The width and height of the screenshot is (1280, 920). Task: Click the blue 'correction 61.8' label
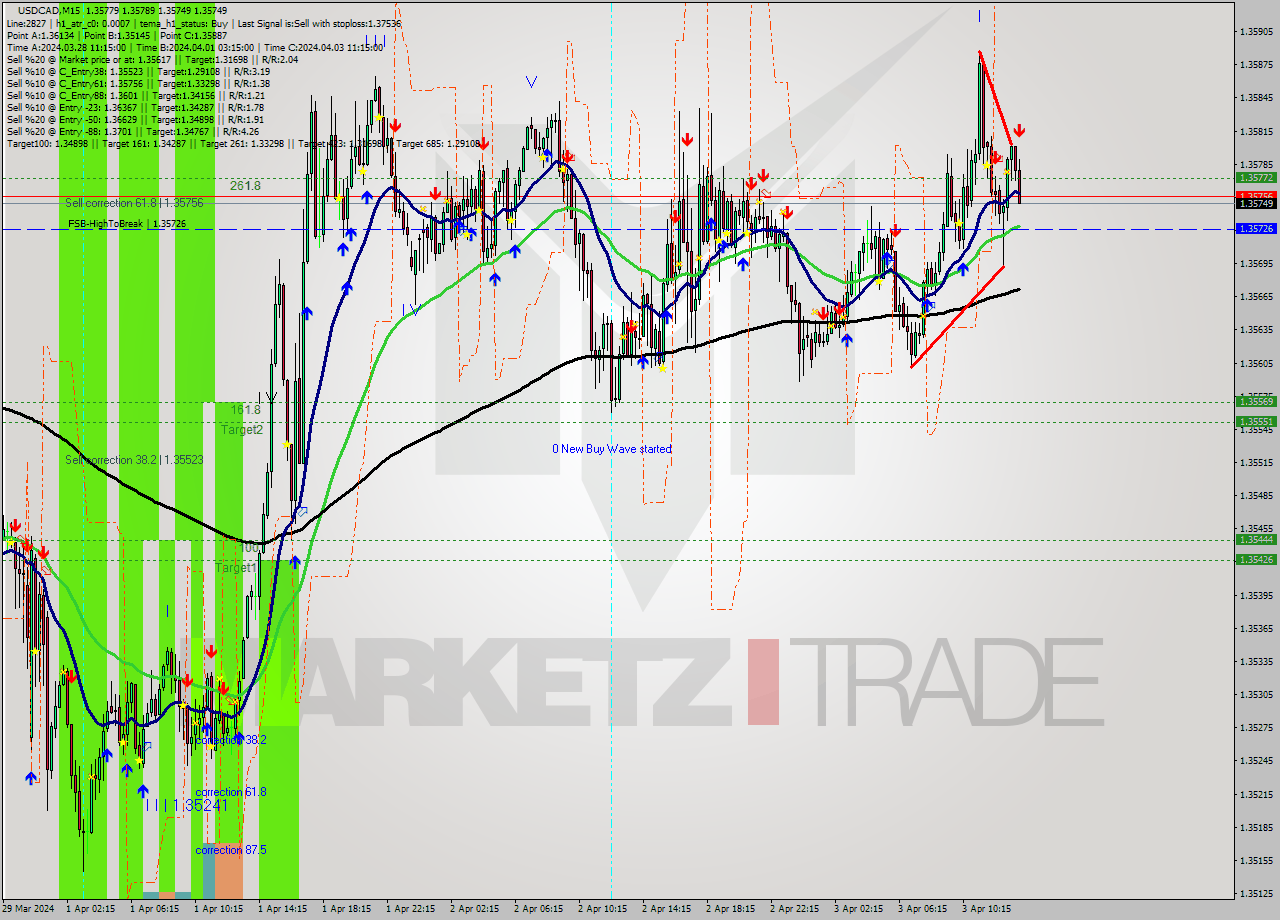[x=231, y=792]
